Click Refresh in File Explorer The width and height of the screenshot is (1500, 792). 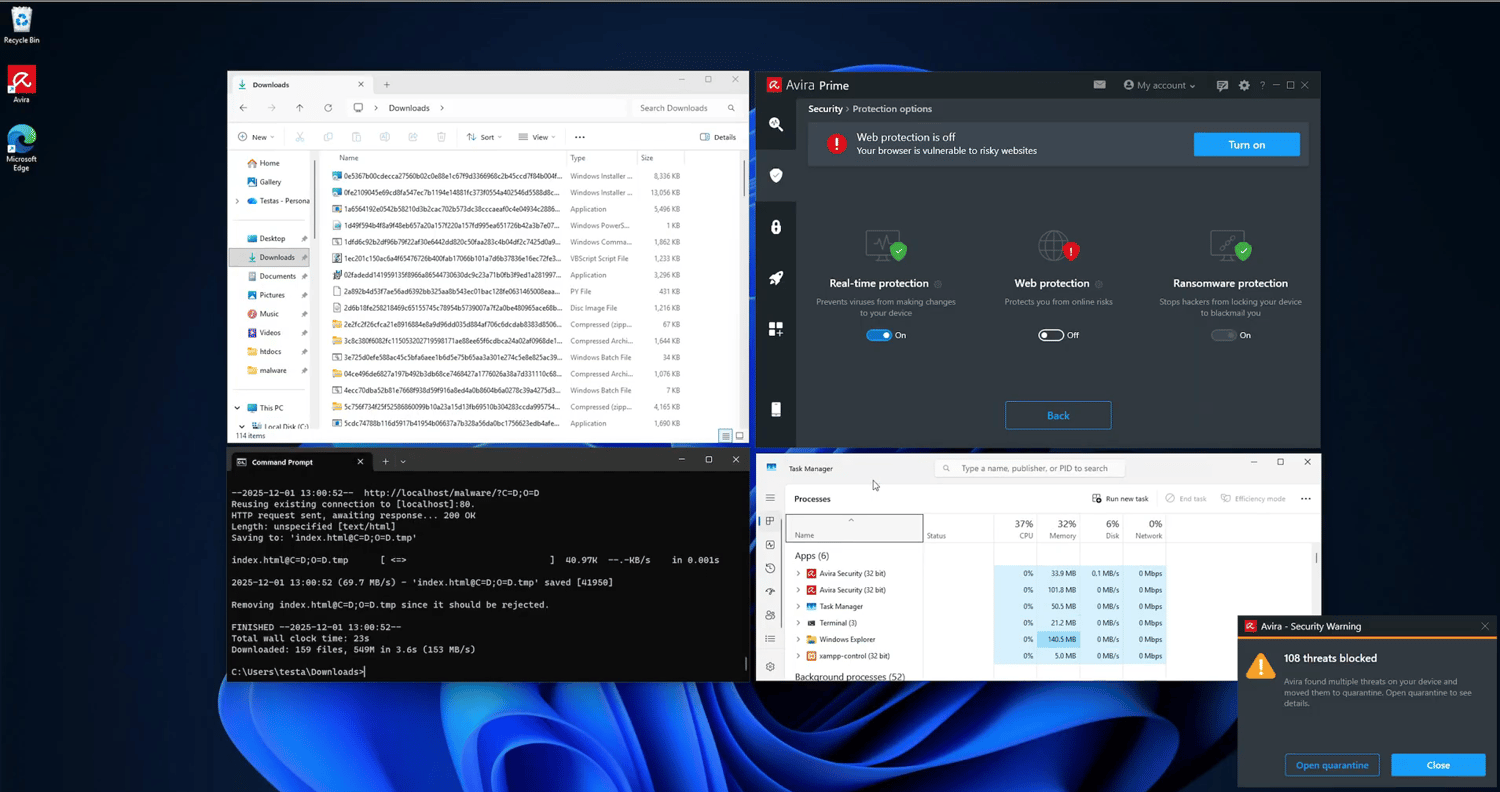pos(328,108)
